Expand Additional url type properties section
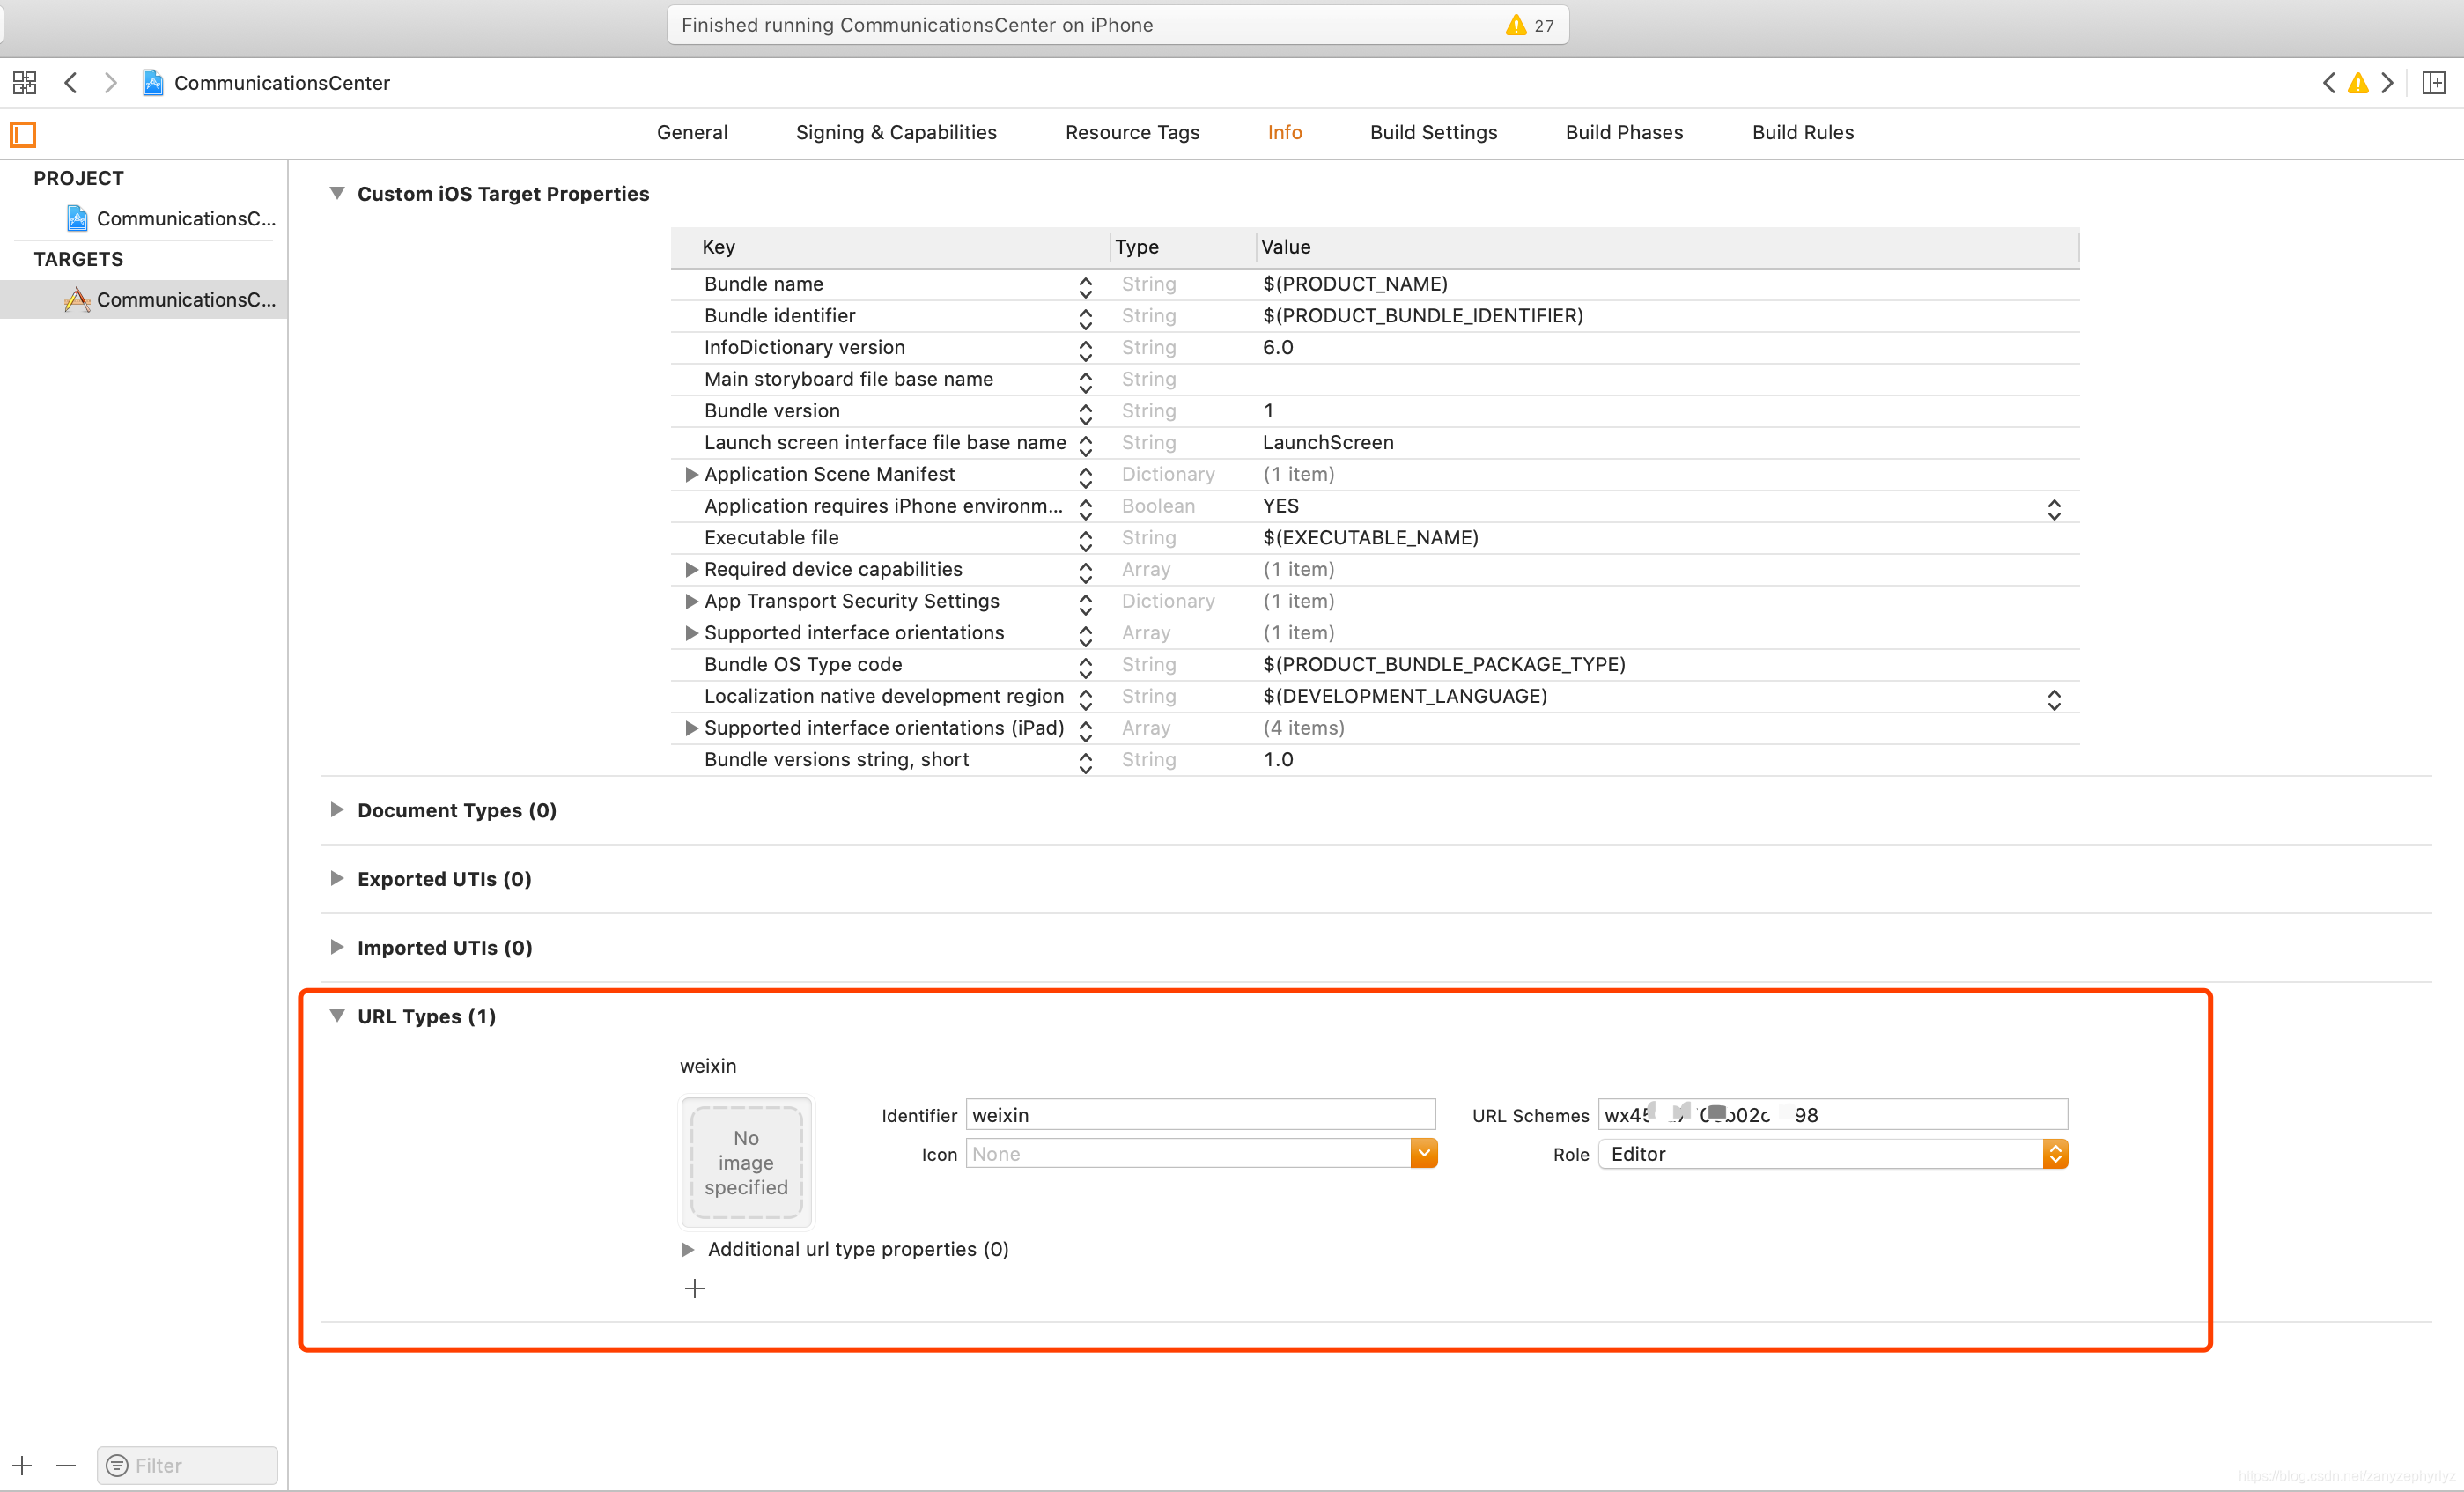 click(693, 1249)
